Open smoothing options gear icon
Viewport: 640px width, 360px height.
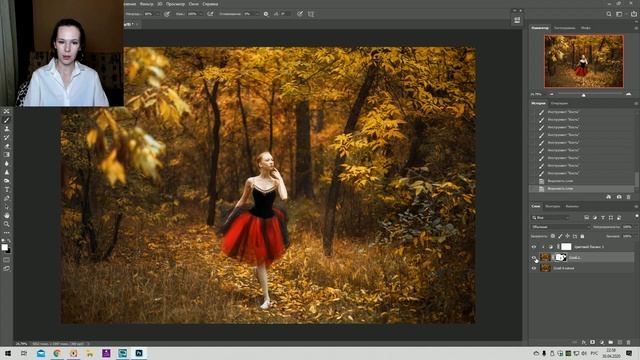pyautogui.click(x=266, y=14)
